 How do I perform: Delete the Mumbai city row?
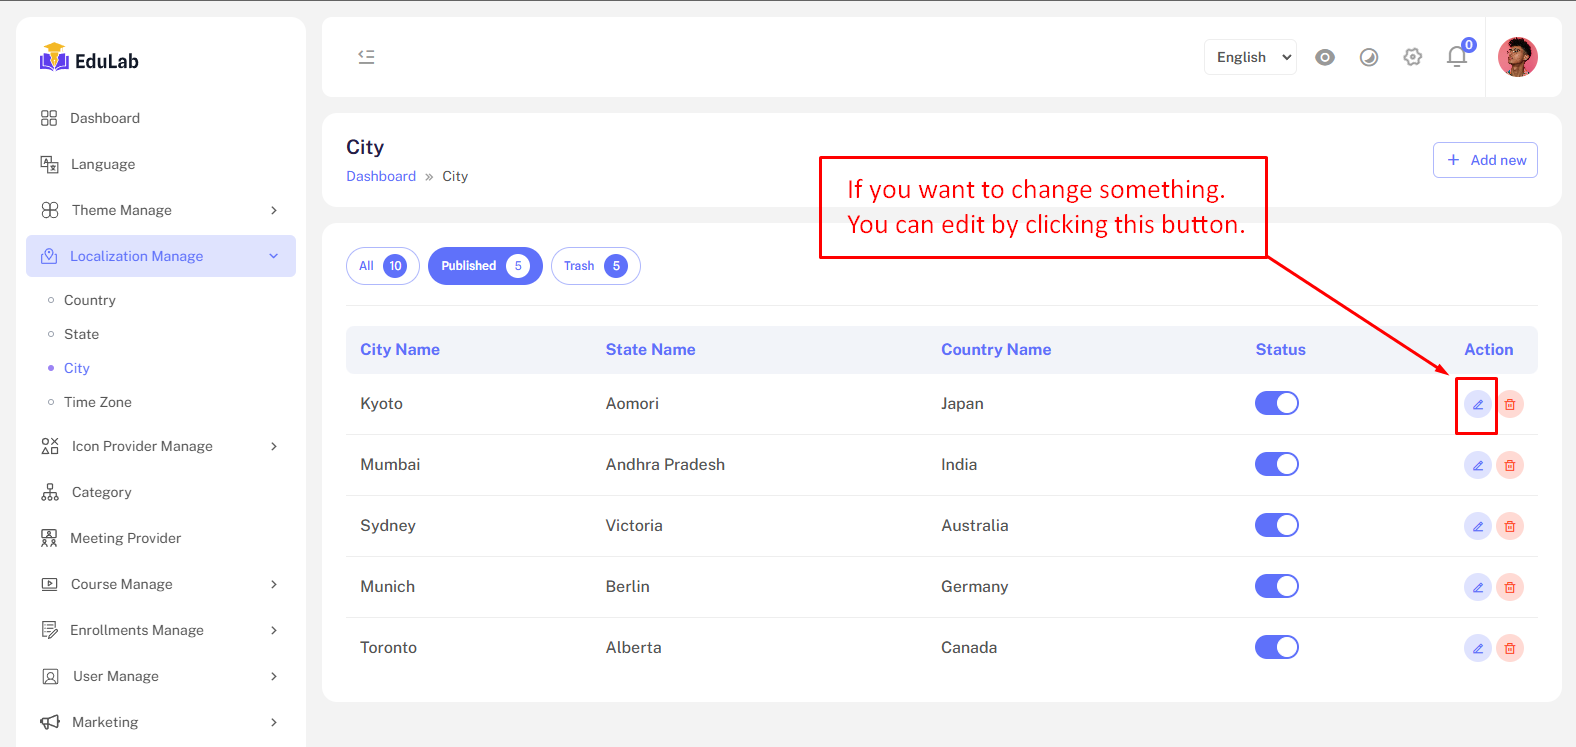point(1510,466)
